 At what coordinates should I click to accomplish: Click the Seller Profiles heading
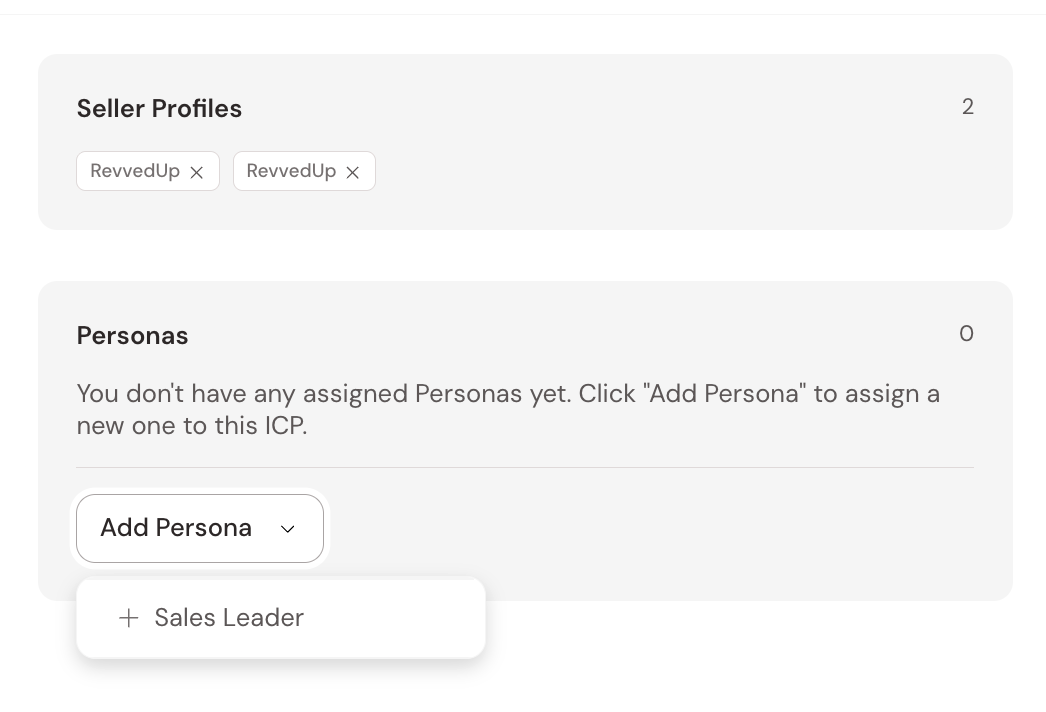[159, 108]
